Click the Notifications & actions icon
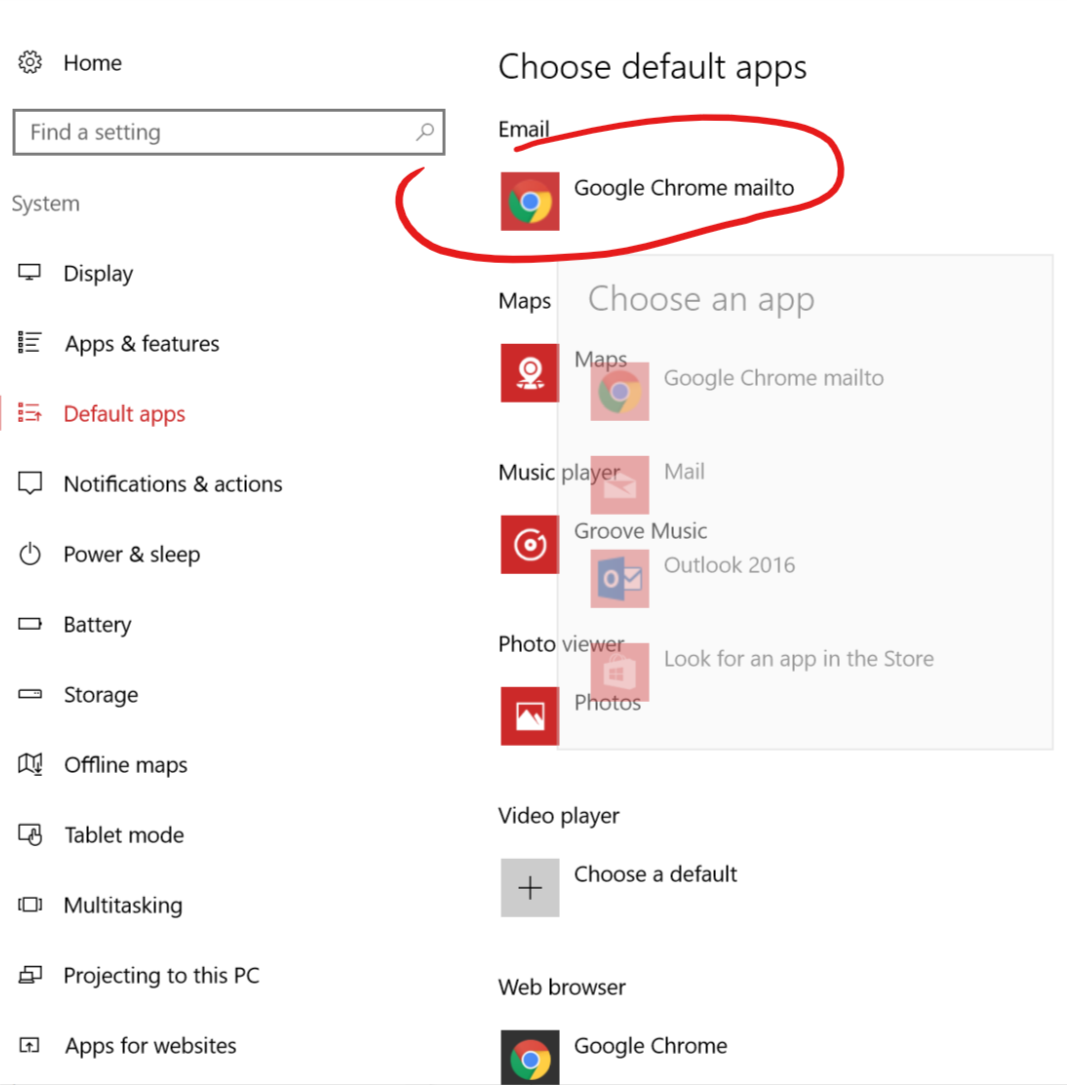 coord(30,483)
